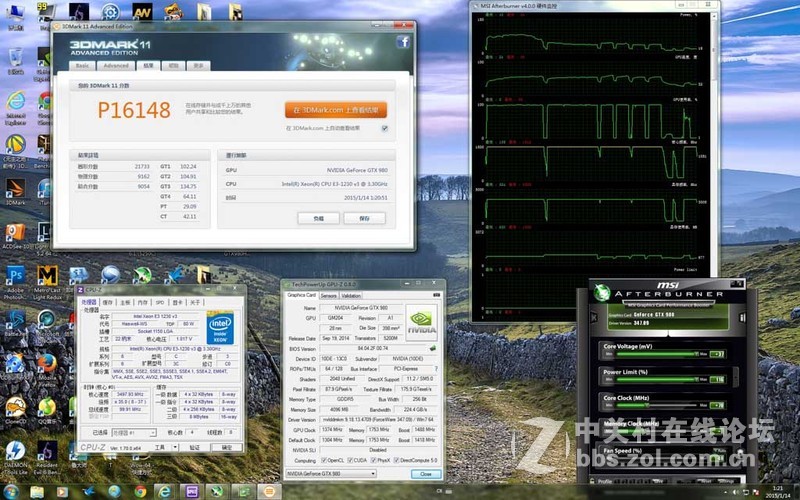Adjust the Core Voltage slider in Afterburner
Viewport: 800px width, 500px height.
(x=657, y=354)
